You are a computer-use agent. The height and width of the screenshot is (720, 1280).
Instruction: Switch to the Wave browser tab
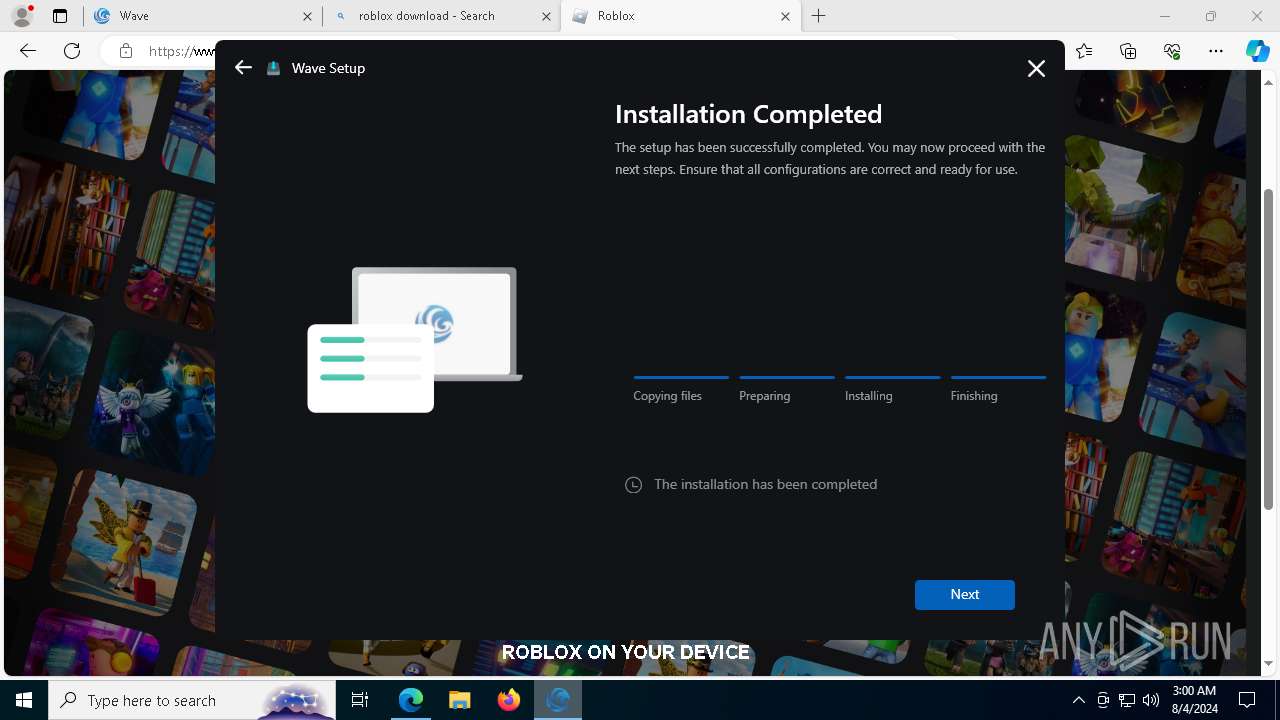coord(203,16)
